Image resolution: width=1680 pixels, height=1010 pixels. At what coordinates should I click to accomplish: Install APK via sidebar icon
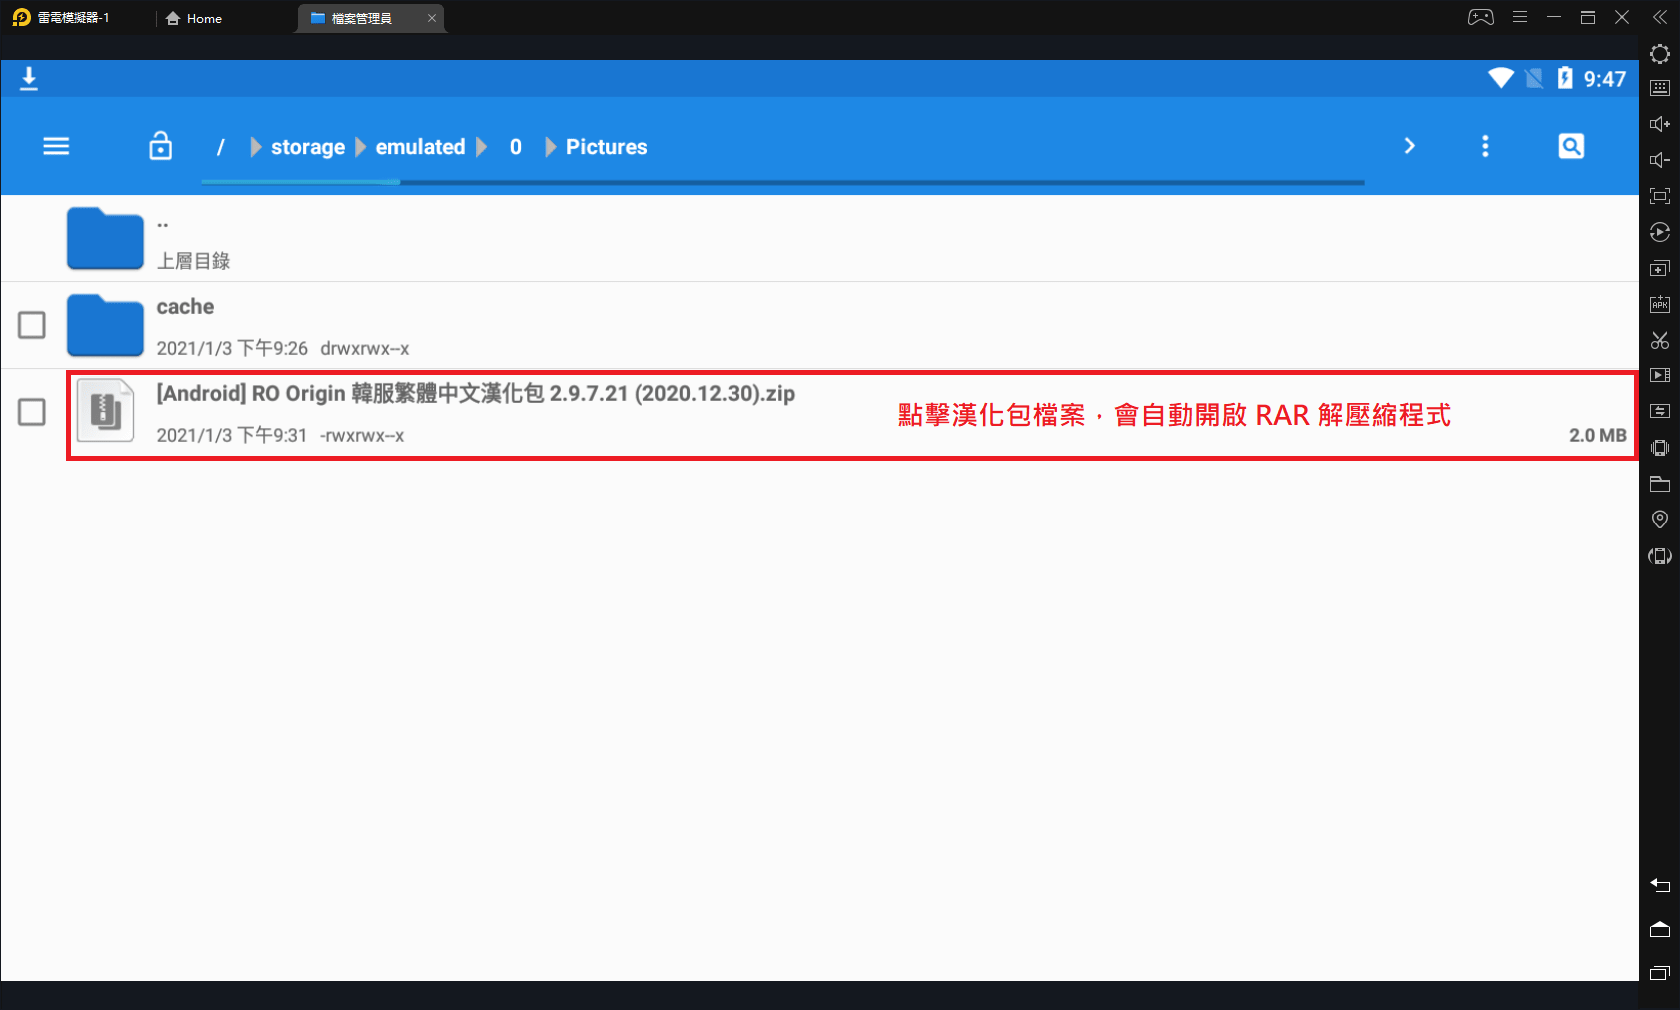tap(1660, 304)
